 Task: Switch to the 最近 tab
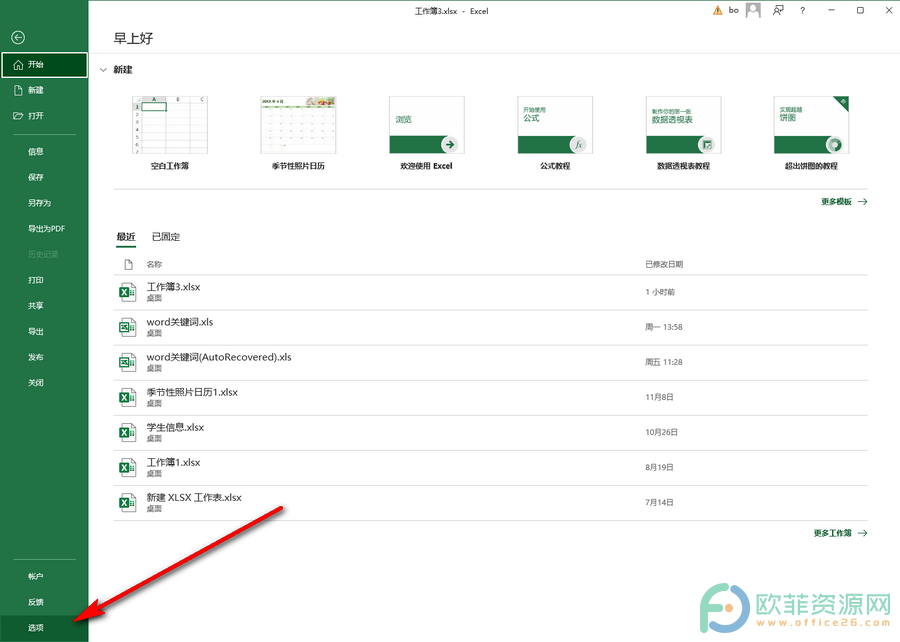click(x=126, y=237)
